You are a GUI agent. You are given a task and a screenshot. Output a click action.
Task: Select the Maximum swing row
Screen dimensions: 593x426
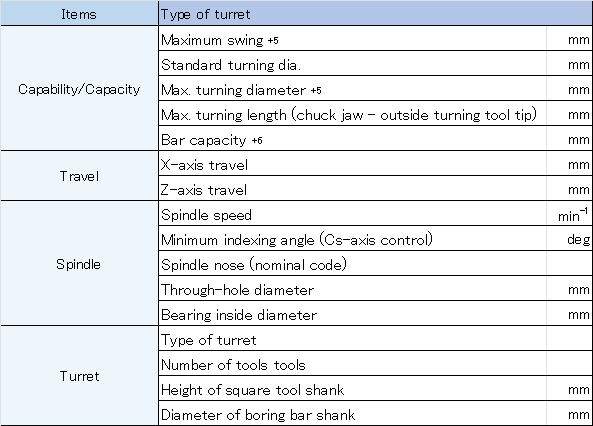point(375,39)
